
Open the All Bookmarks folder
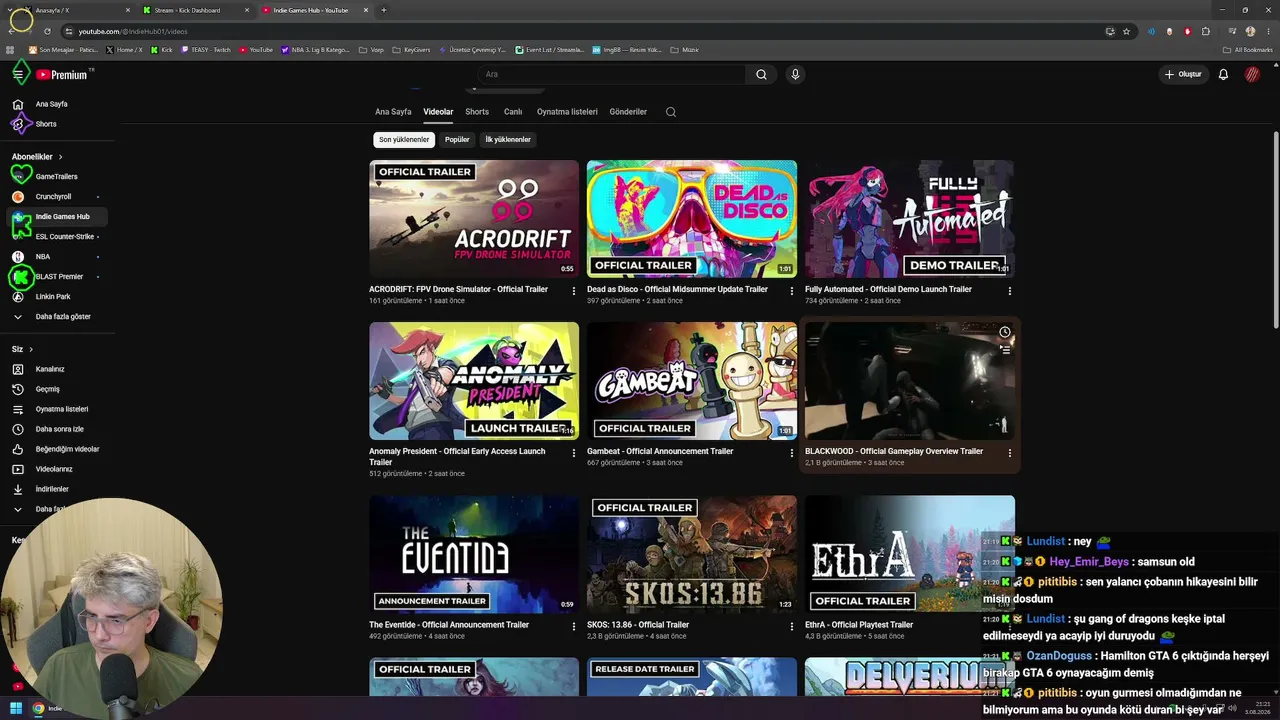tap(1248, 49)
